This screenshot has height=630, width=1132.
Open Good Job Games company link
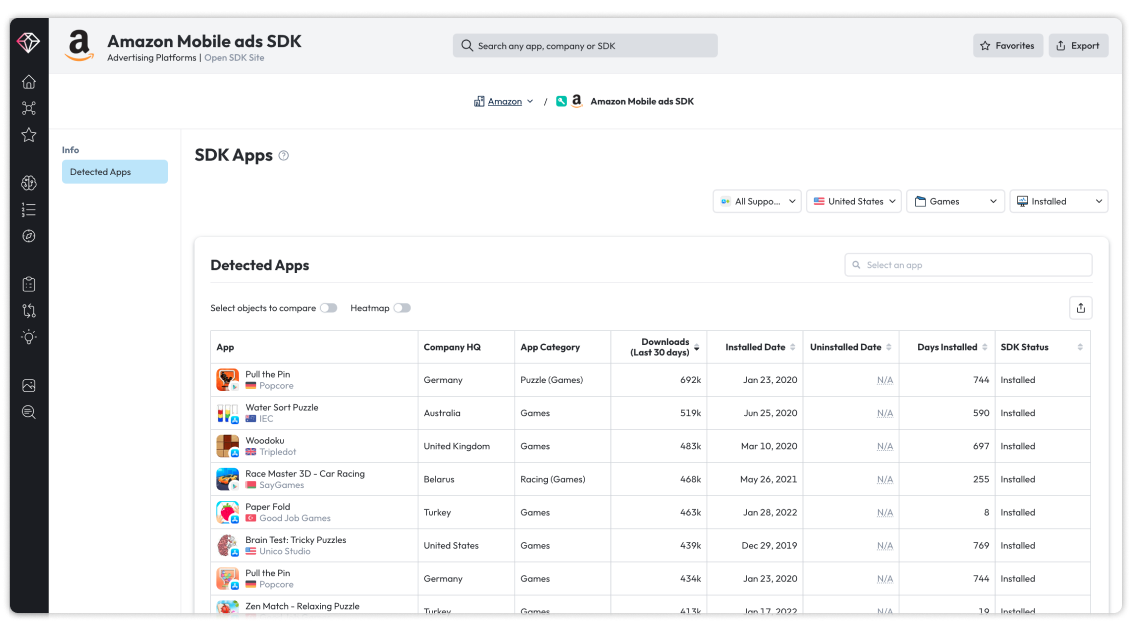coord(295,518)
